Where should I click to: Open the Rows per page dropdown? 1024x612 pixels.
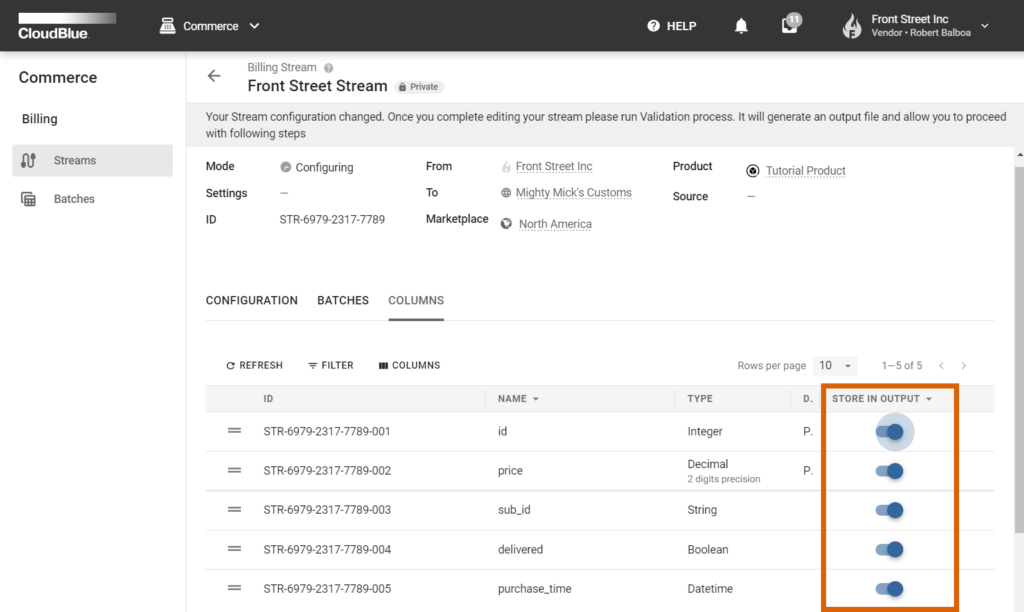pyautogui.click(x=835, y=365)
